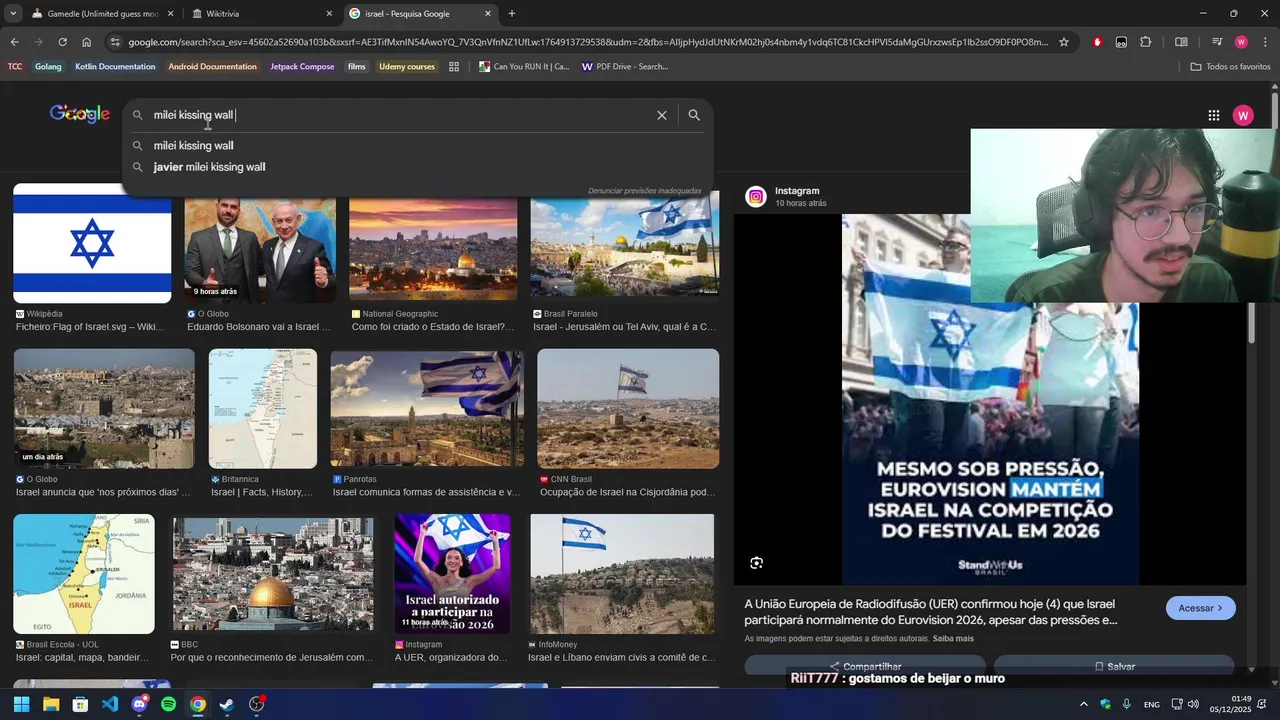Open the PDF Drive bookmark
The height and width of the screenshot is (720, 1280).
pyautogui.click(x=625, y=67)
